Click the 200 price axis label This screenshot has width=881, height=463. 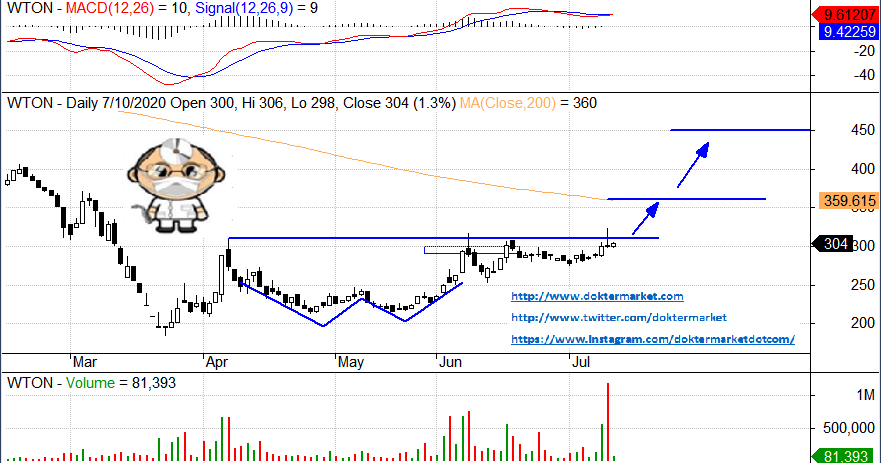coord(863,323)
